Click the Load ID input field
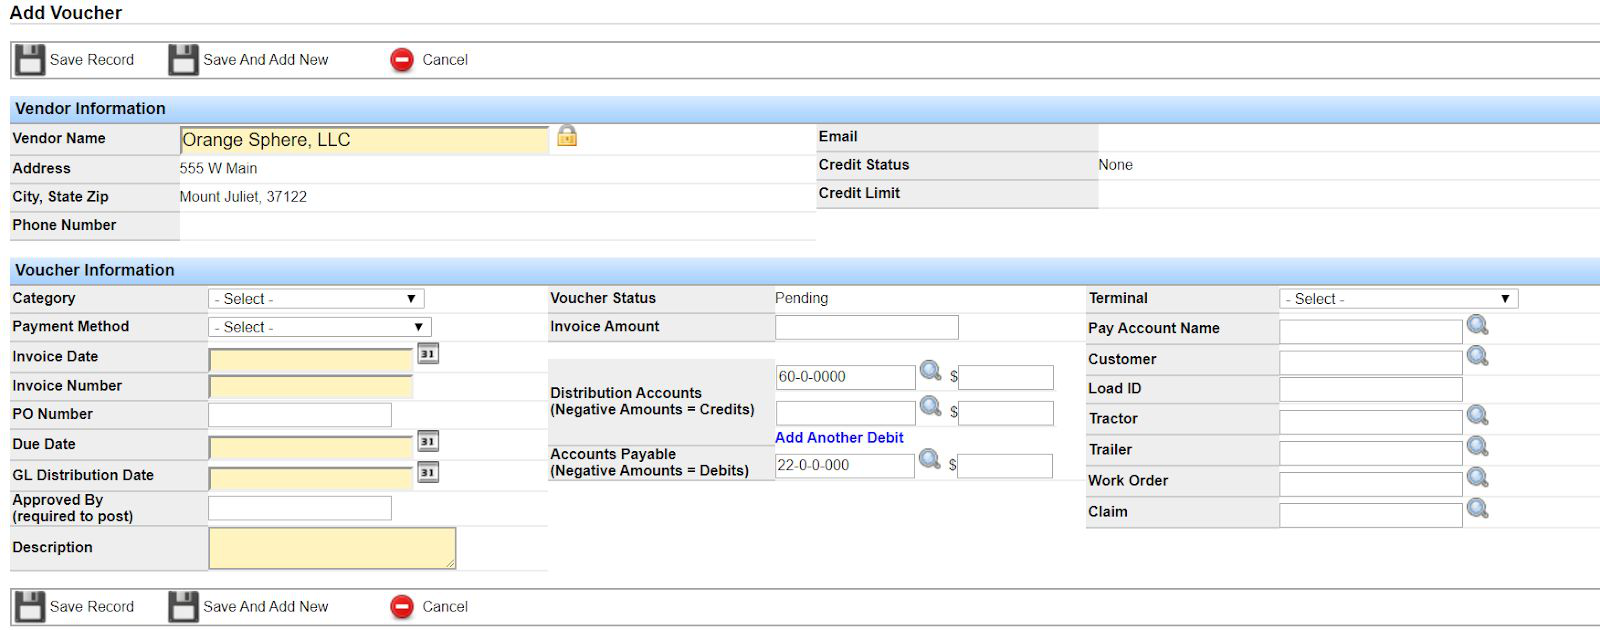 click(x=1371, y=389)
